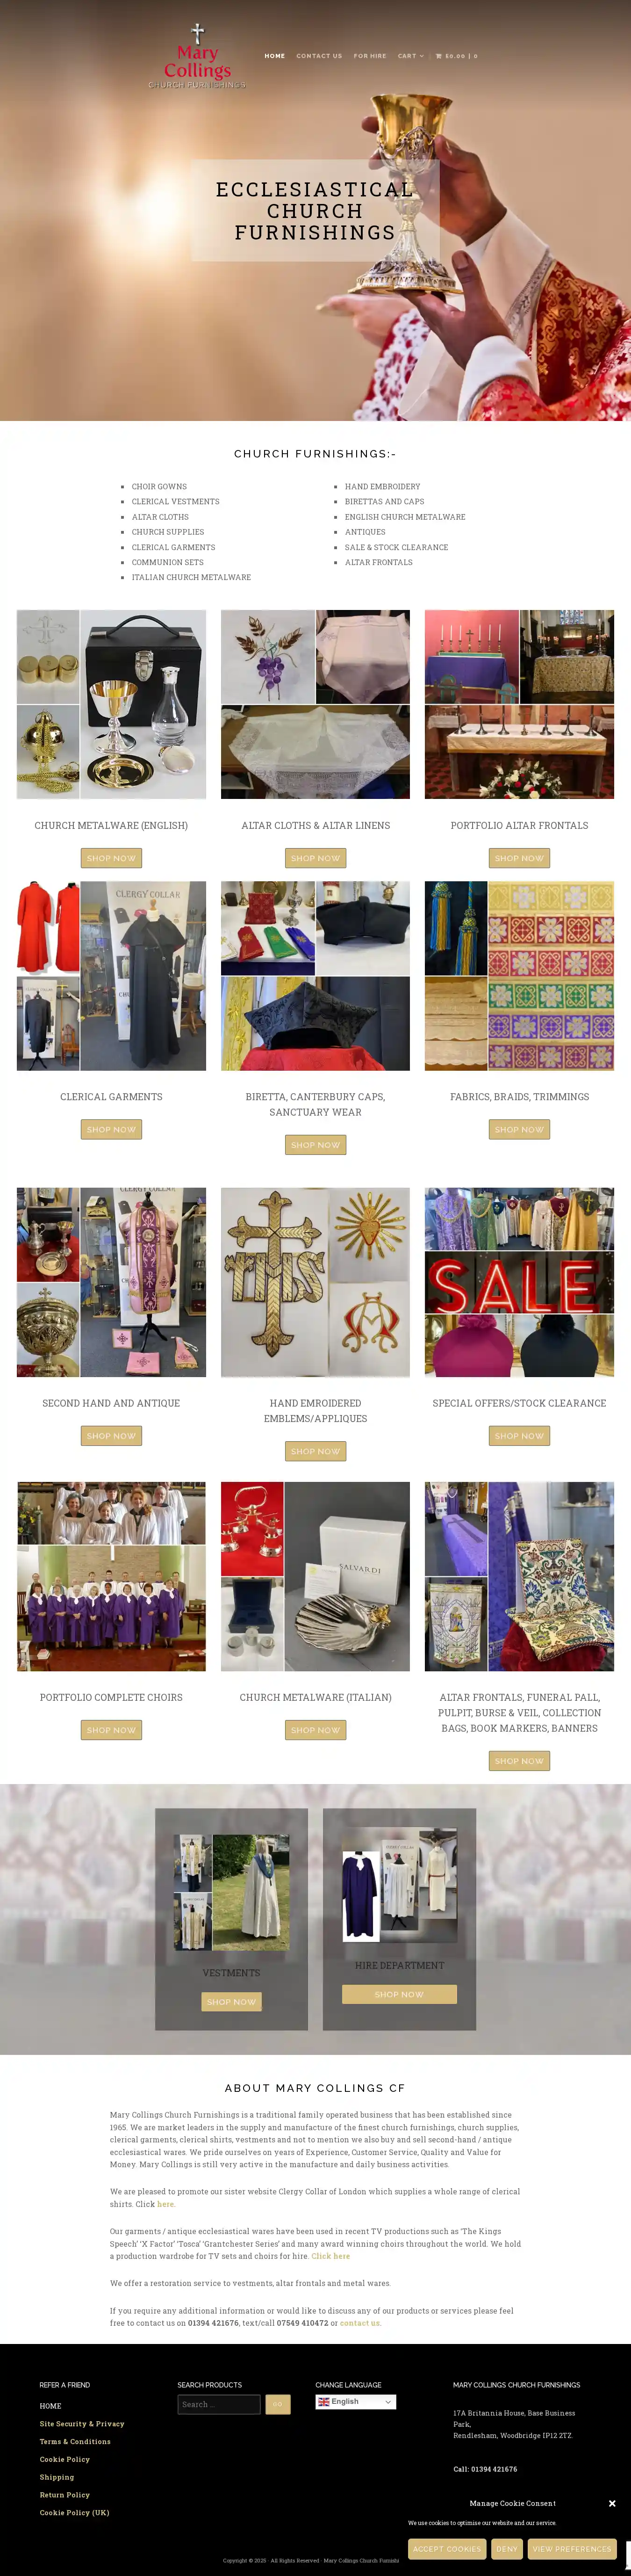The image size is (631, 2576).
Task: Click the Accept Cookies button
Action: 447,2548
